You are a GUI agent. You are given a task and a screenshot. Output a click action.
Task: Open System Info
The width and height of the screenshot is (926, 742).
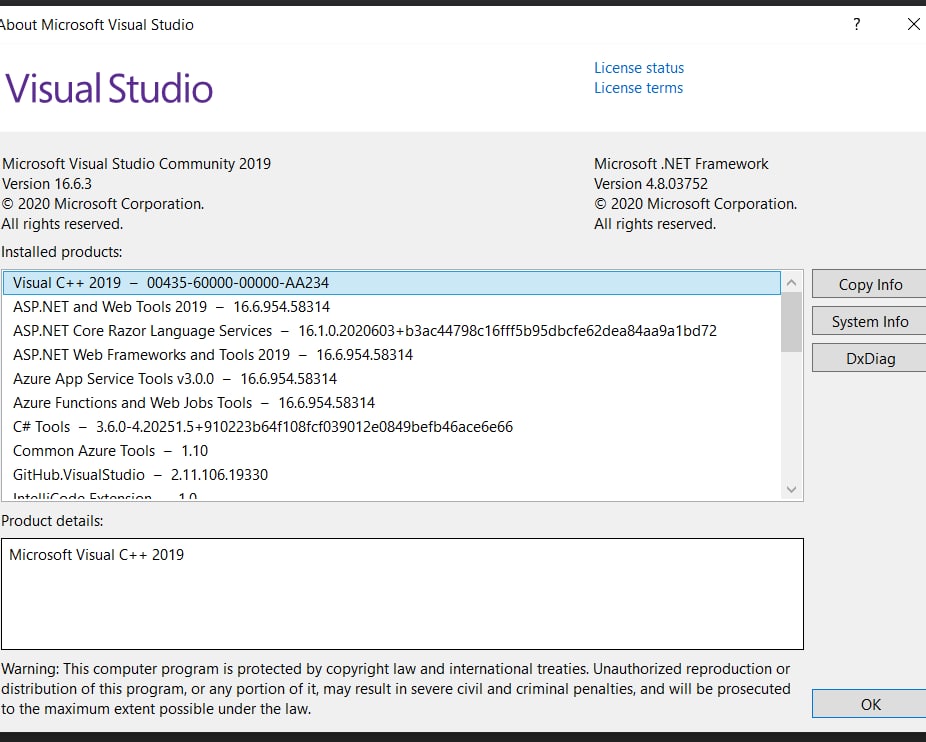click(x=869, y=322)
